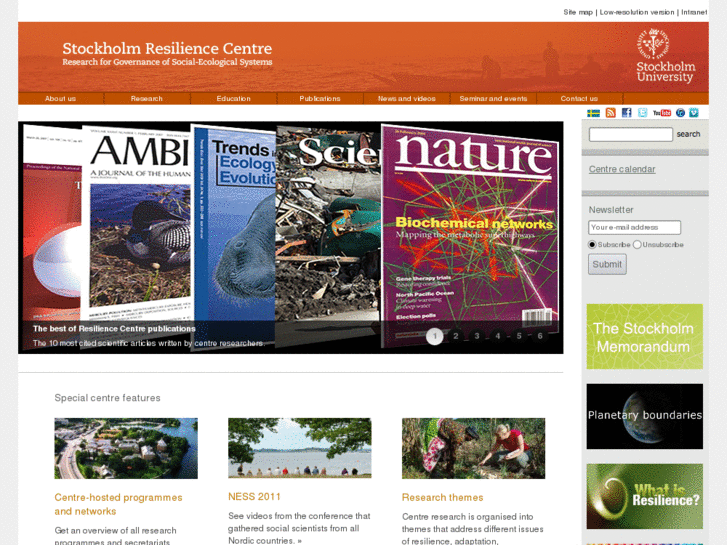Select the Unsubscribe radio button
This screenshot has width=727, height=545.
coord(637,244)
